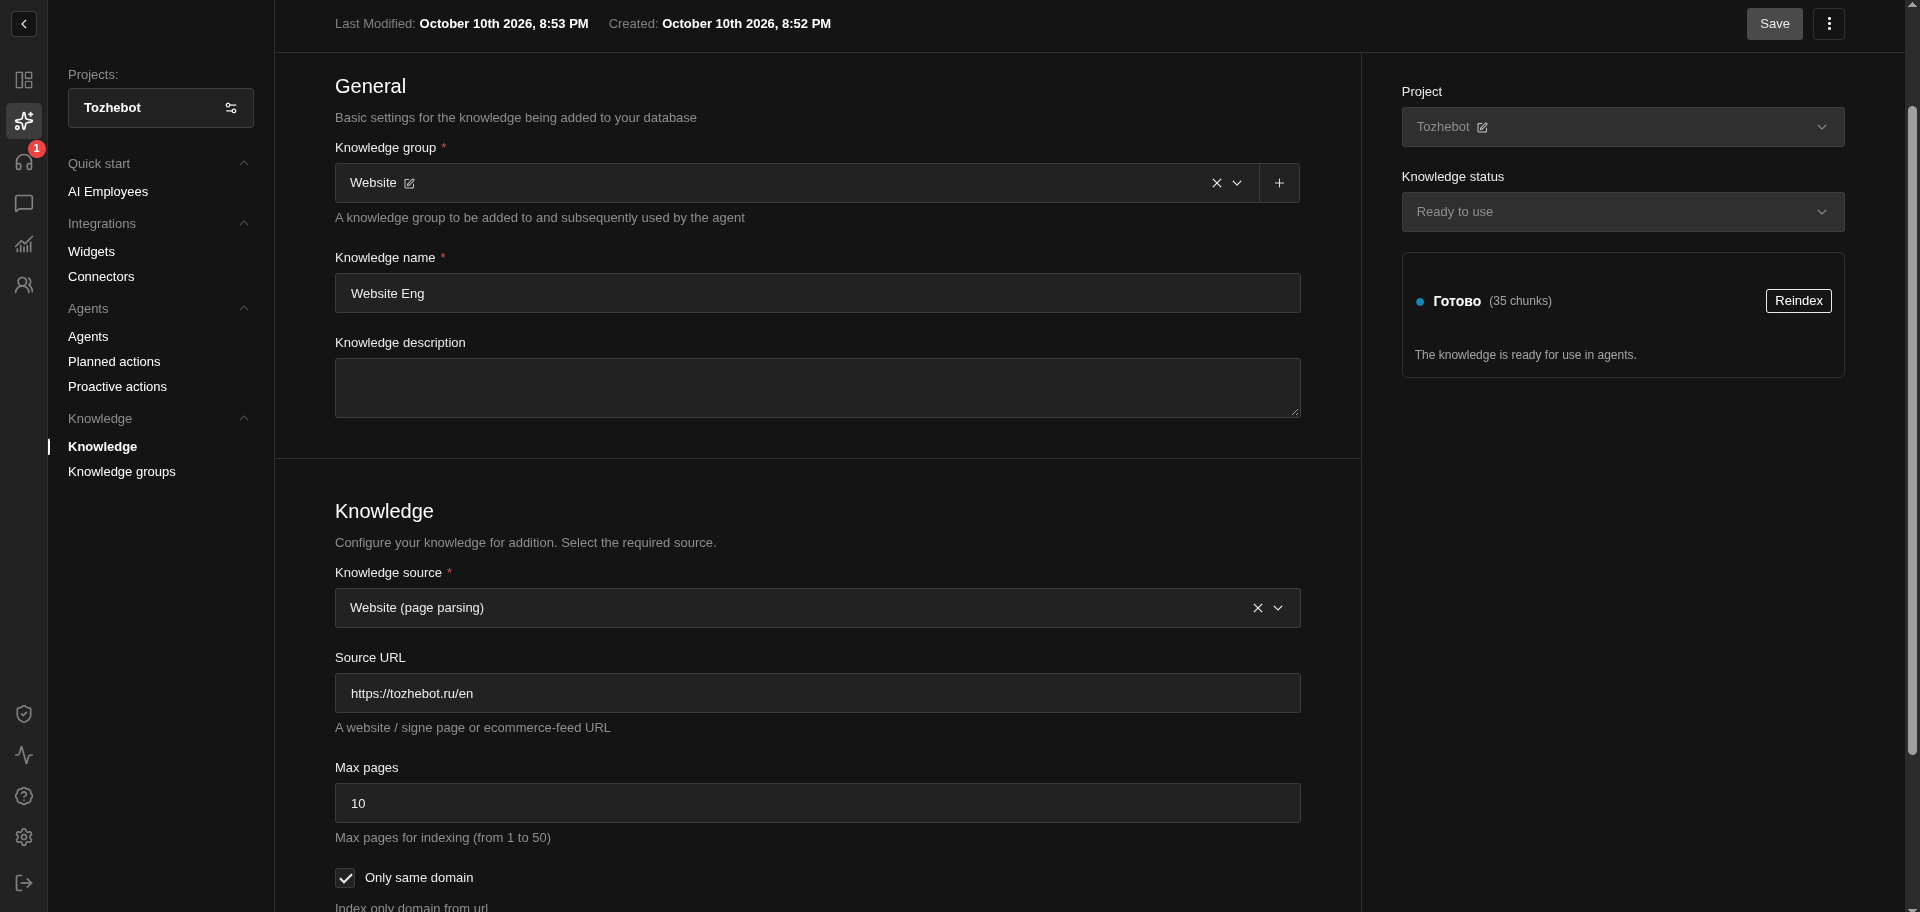Viewport: 1920px width, 912px height.
Task: Open users icon in left rail
Action: click(24, 285)
